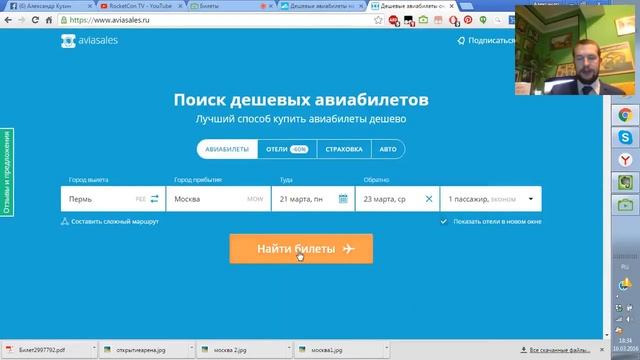This screenshot has width=640, height=360.
Task: Select the Авто tab
Action: click(x=388, y=149)
